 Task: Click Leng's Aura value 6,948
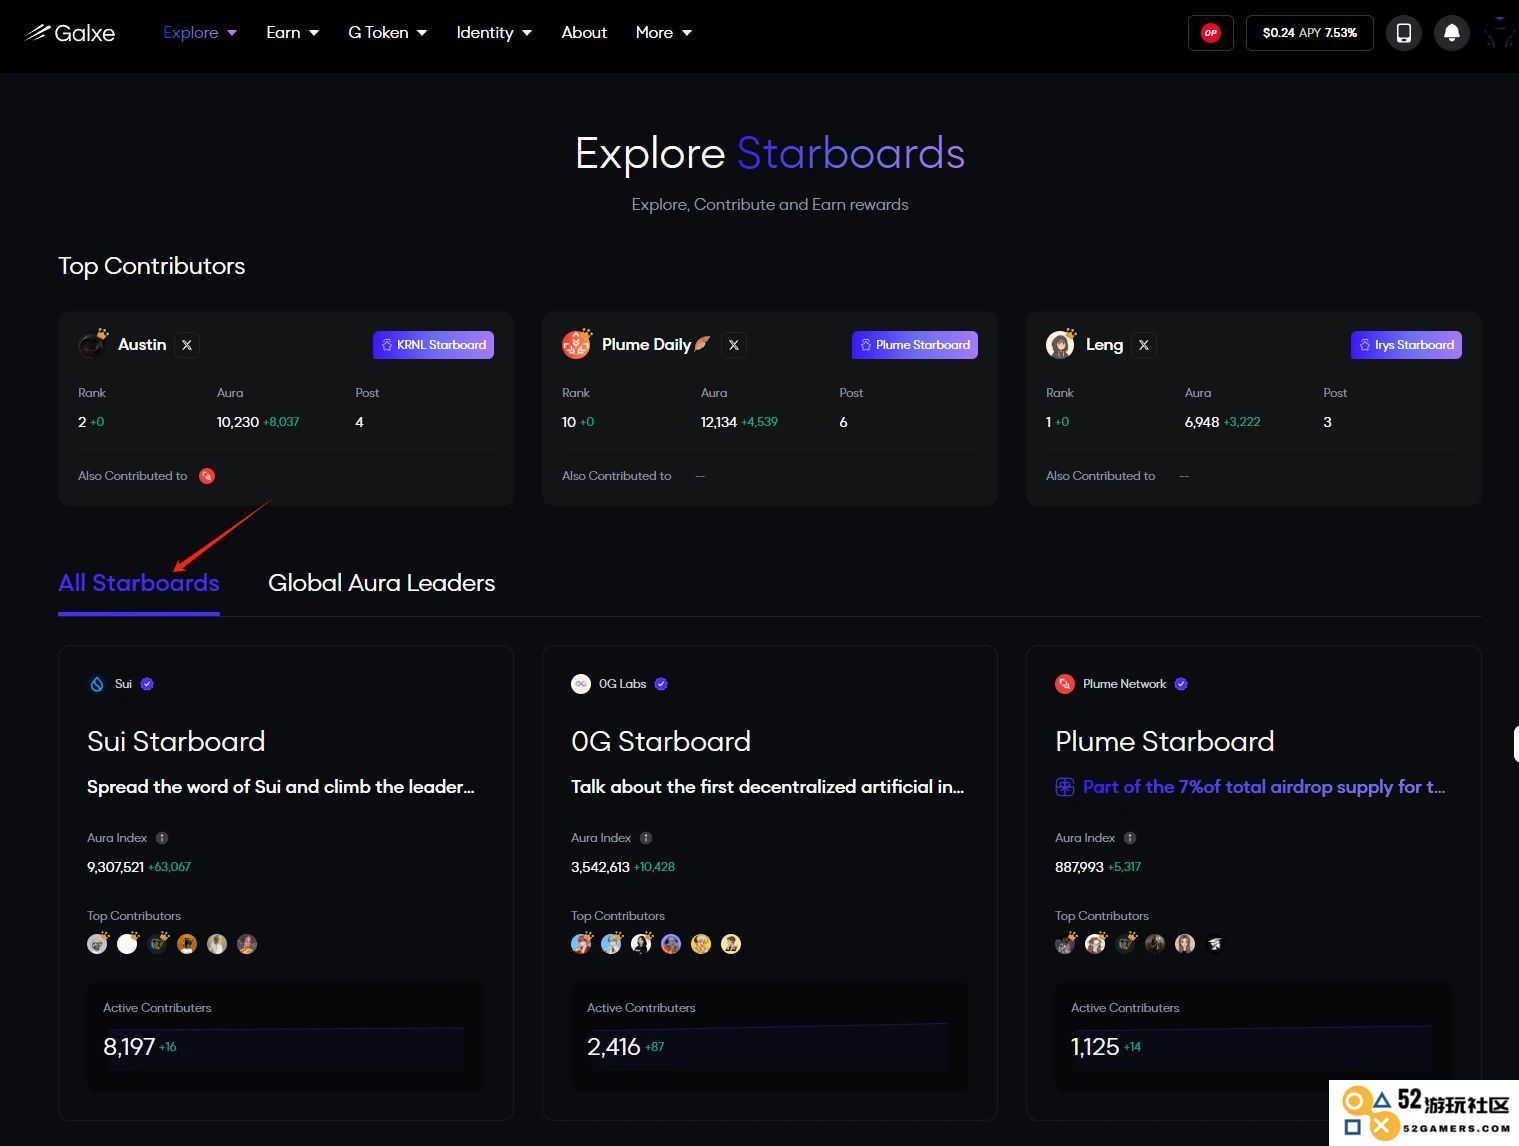point(1202,422)
